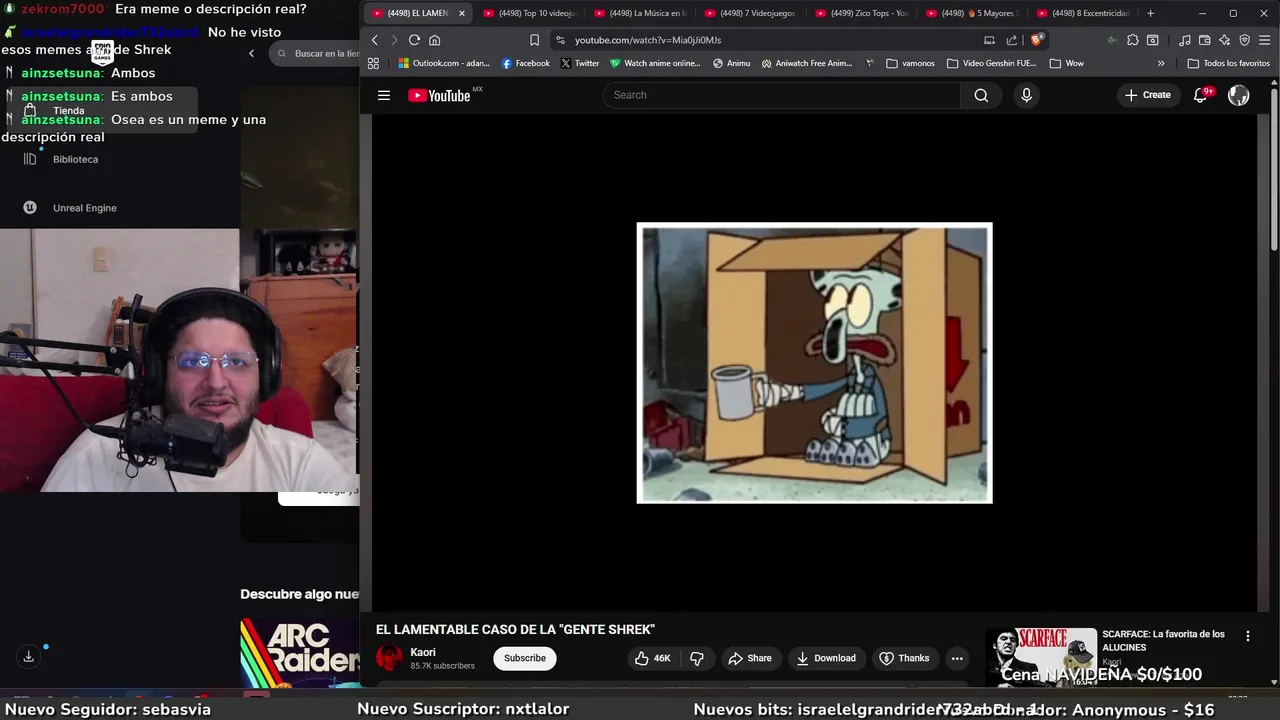Click the SCARFACE suggested video thumbnail
This screenshot has width=1280, height=720.
(x=1041, y=657)
